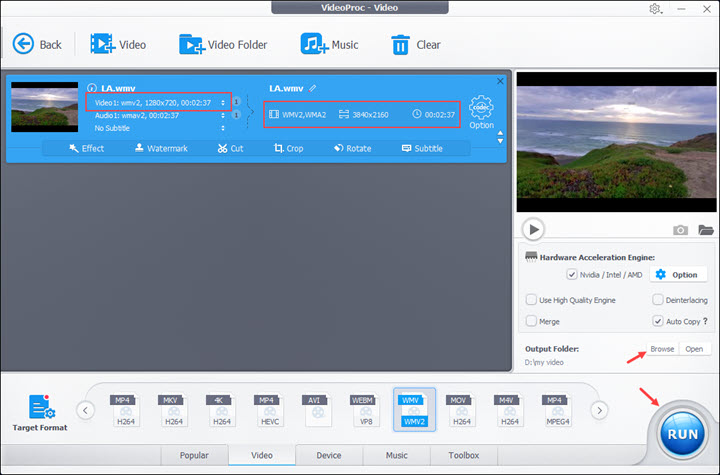The height and width of the screenshot is (475, 720).
Task: Open the snapshot folder icon
Action: pos(706,230)
